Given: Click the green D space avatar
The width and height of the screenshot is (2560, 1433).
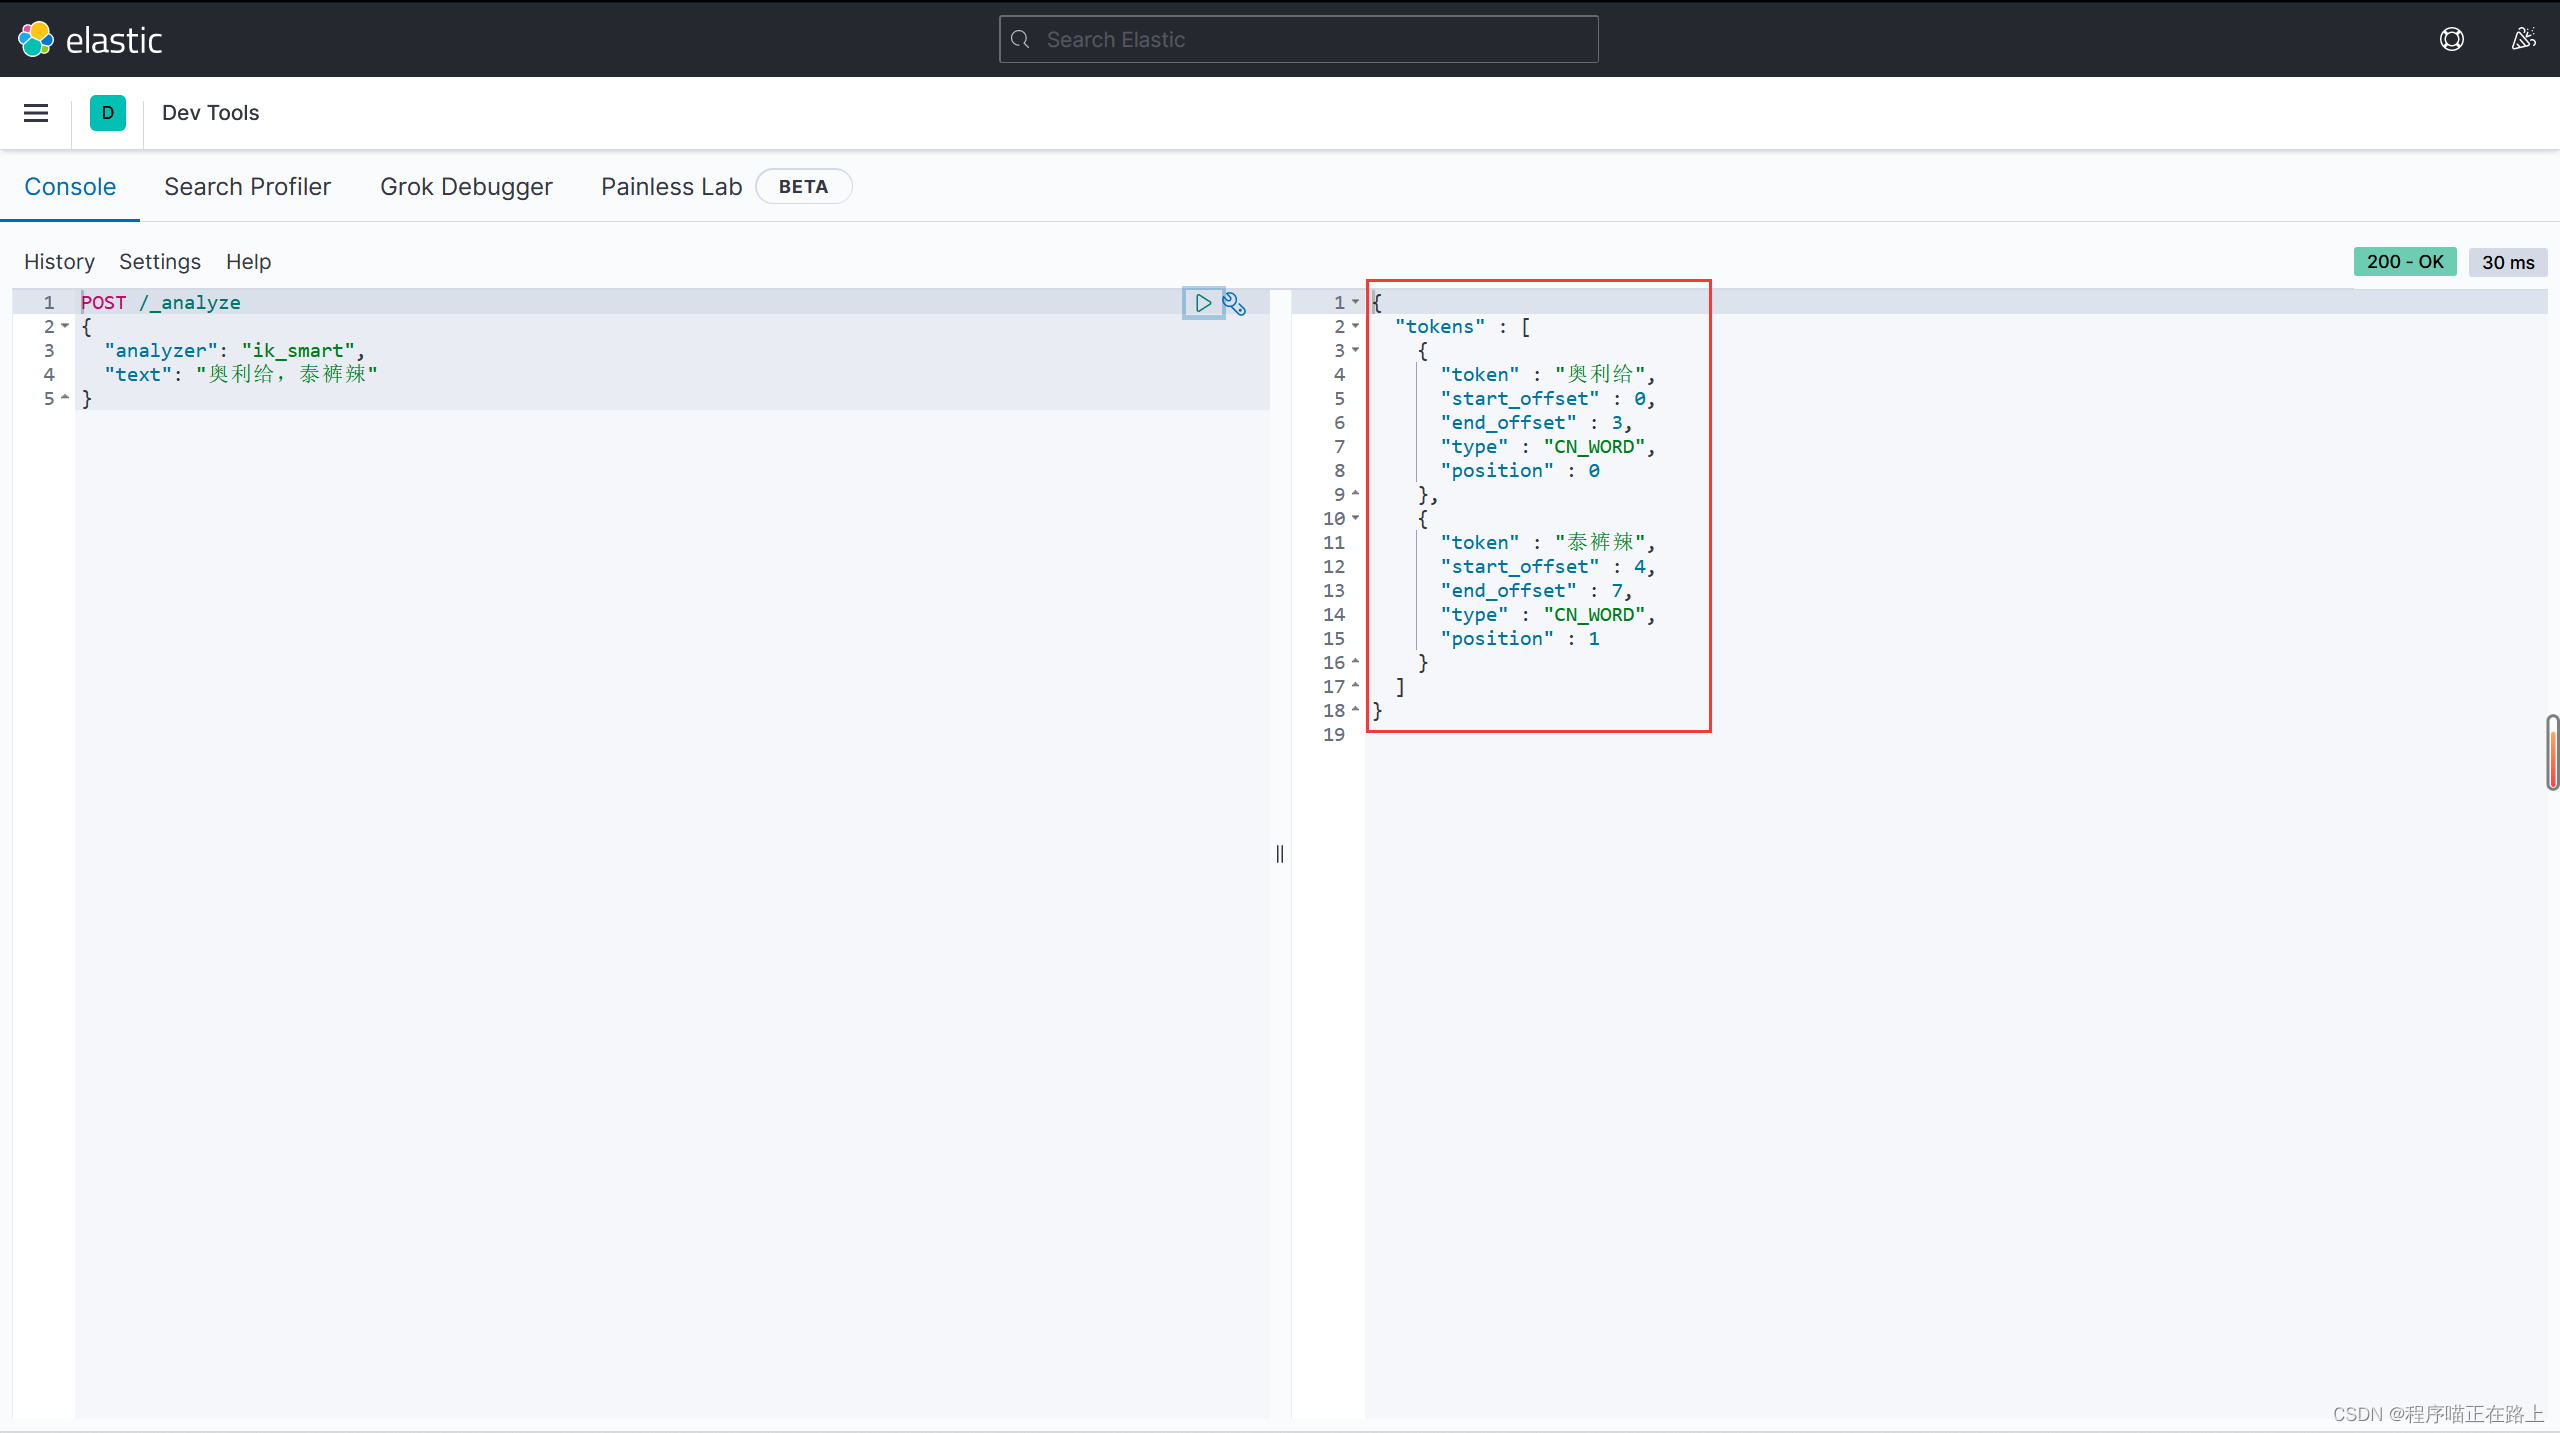Looking at the screenshot, I should click(x=107, y=113).
